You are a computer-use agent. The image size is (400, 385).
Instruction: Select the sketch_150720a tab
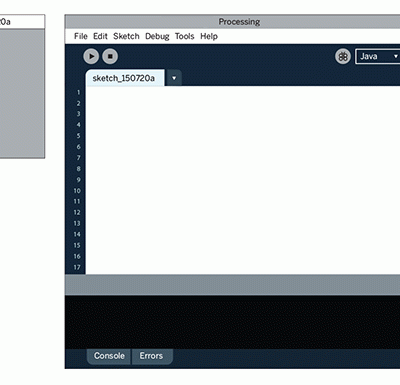125,78
